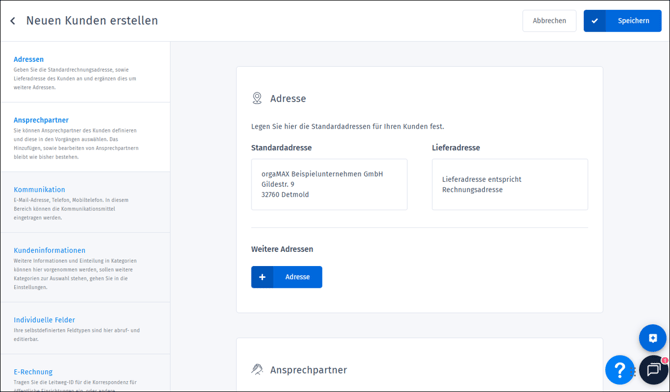The image size is (670, 392).
Task: Click the Standardadresse heading
Action: [x=282, y=147]
